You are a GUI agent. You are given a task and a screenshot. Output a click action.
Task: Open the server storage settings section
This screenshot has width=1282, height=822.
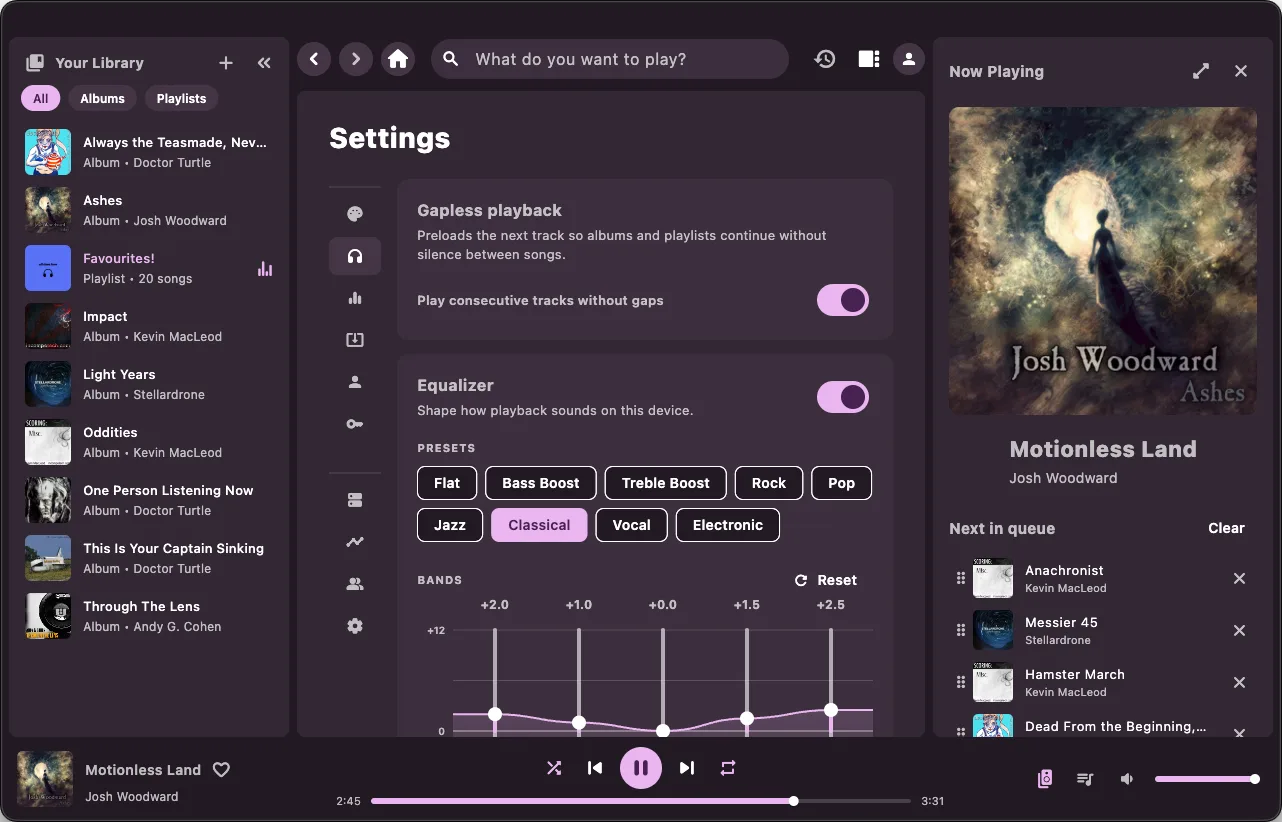354,500
